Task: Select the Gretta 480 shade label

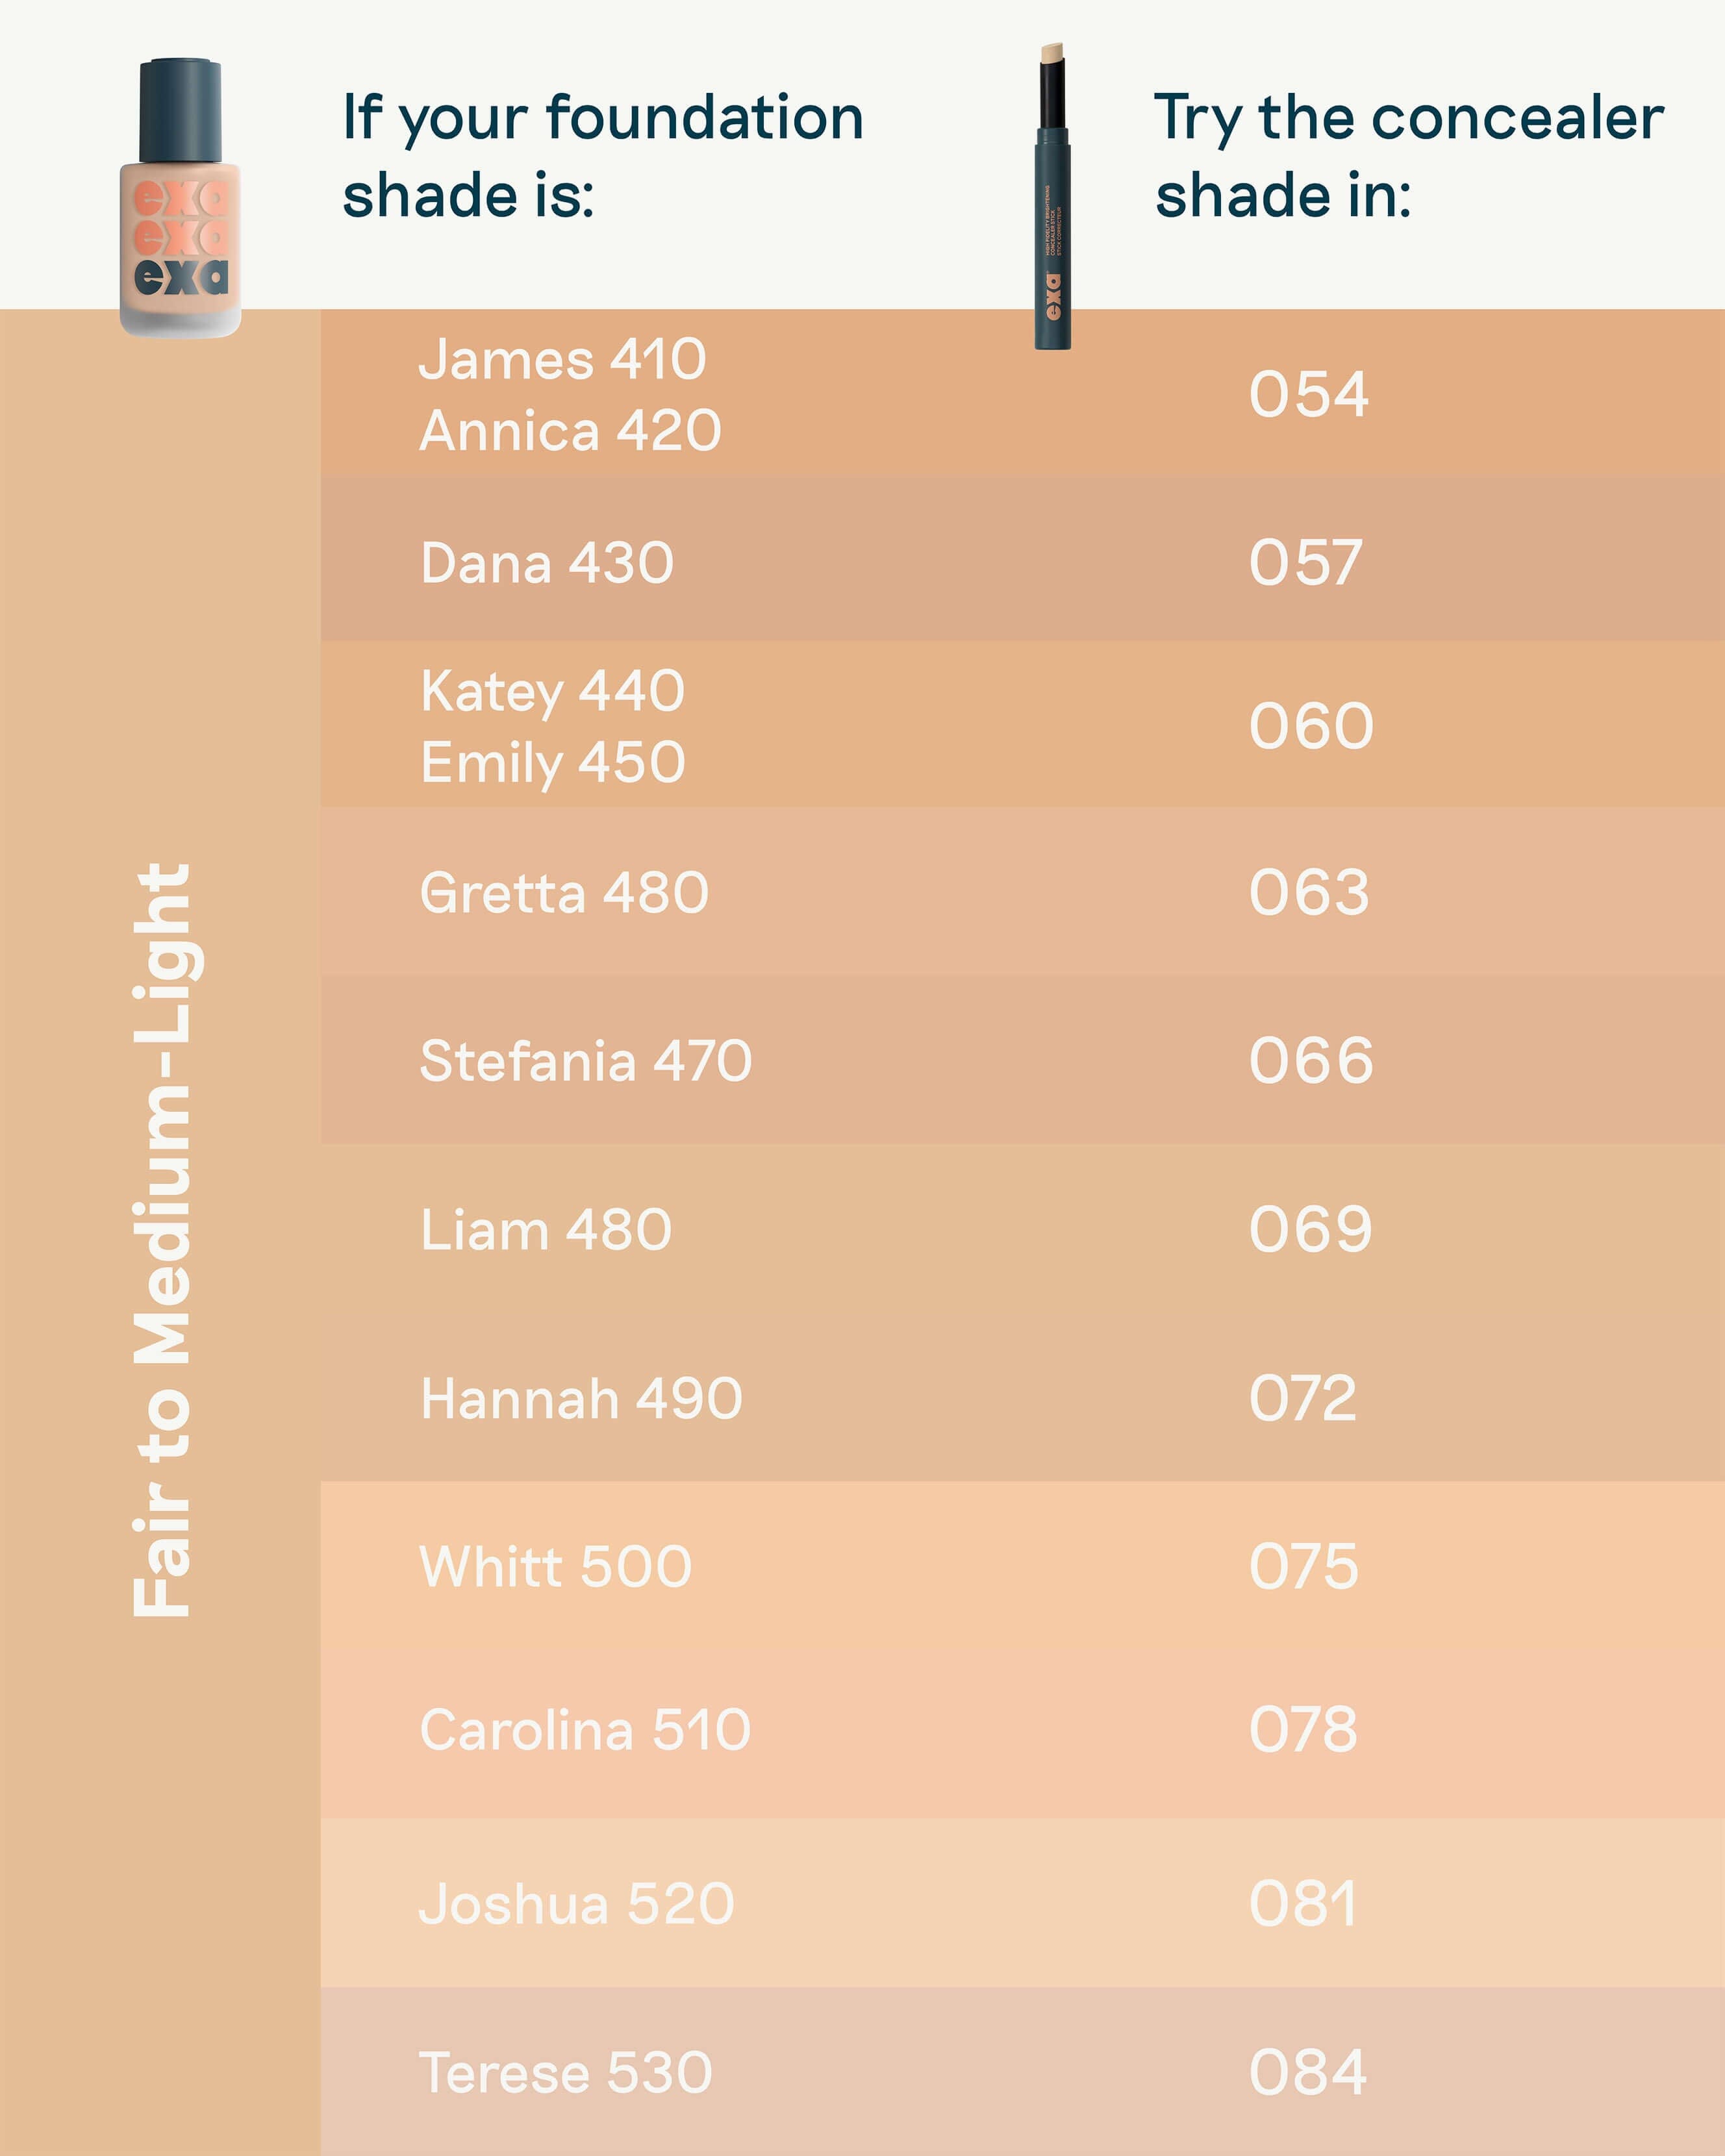Action: pos(564,893)
